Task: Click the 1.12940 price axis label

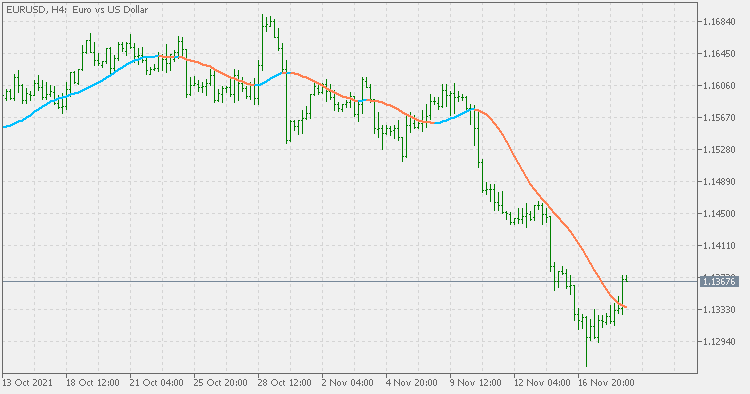Action: (x=719, y=342)
